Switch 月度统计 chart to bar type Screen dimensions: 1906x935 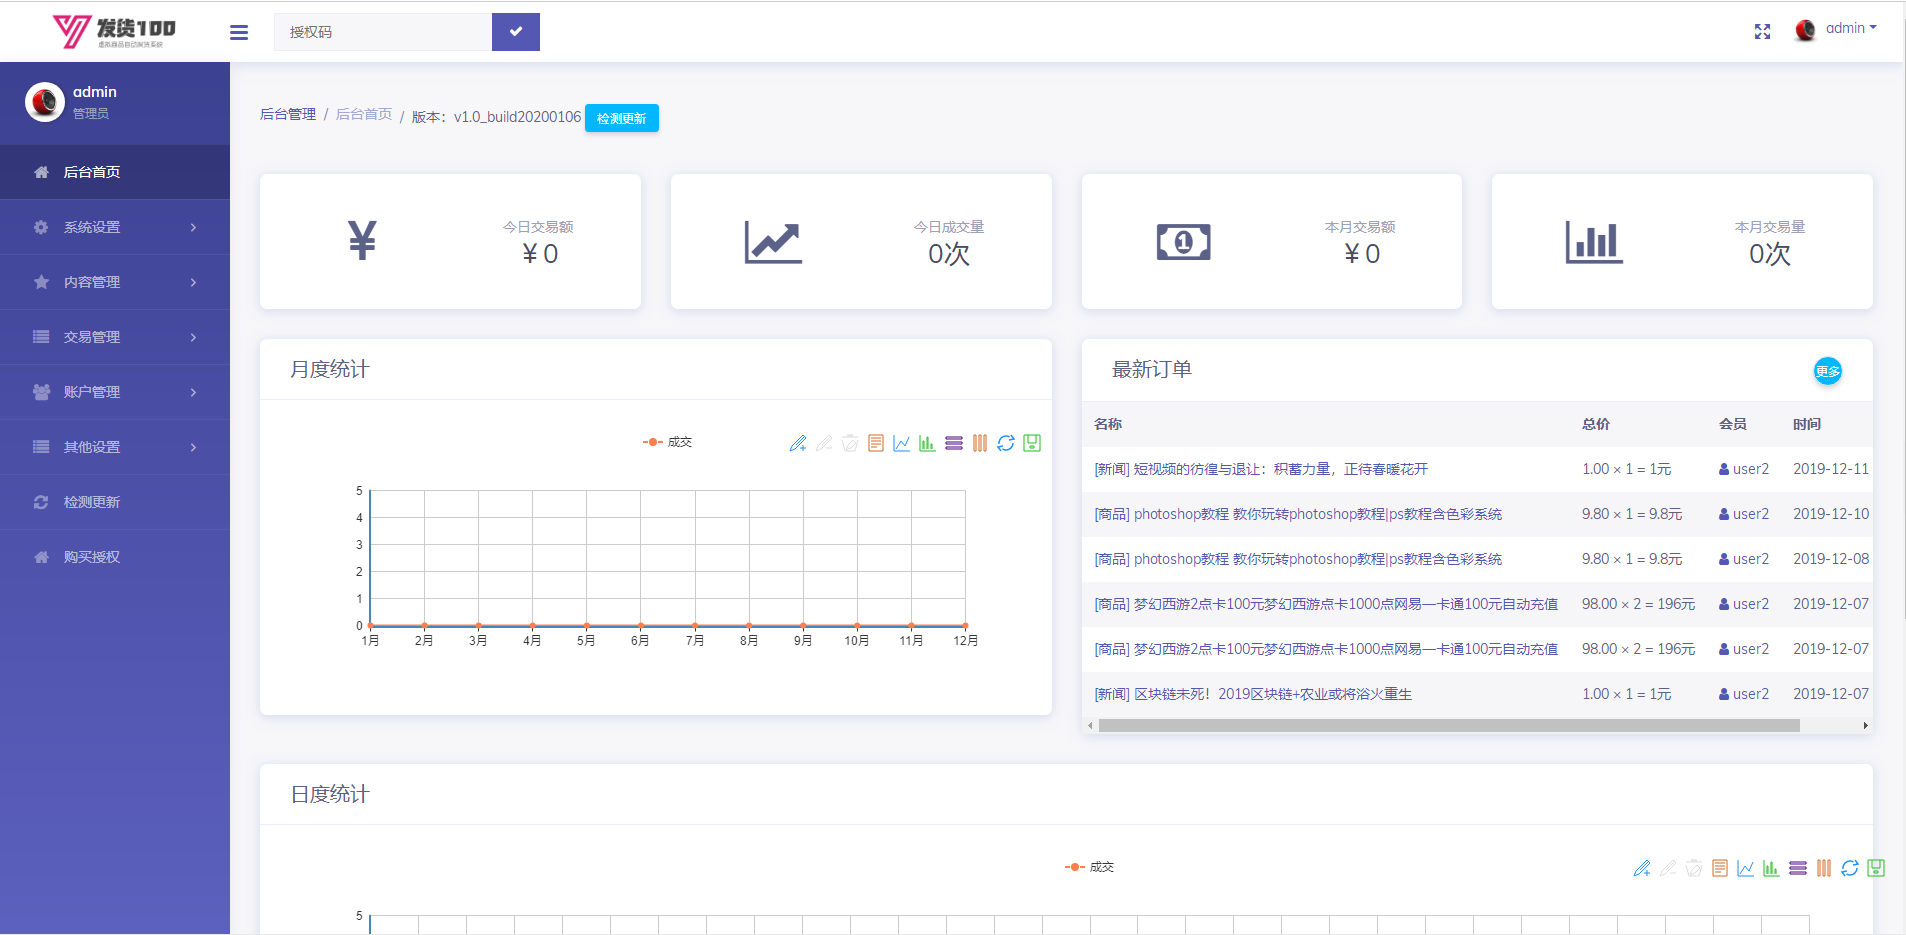pyautogui.click(x=928, y=443)
